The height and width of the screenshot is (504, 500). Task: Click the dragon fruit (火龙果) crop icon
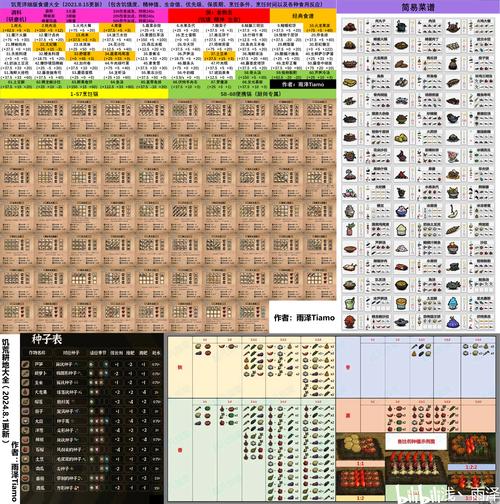pyautogui.click(x=26, y=392)
